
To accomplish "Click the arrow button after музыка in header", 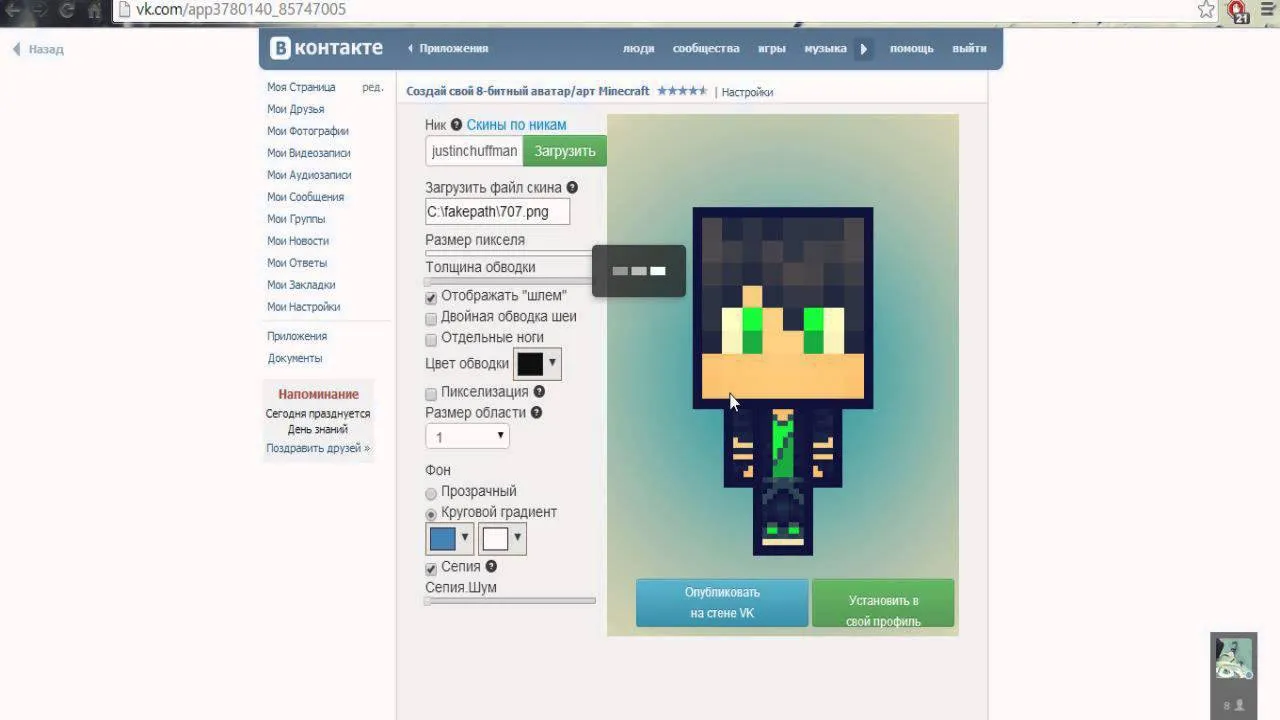I will (864, 49).
